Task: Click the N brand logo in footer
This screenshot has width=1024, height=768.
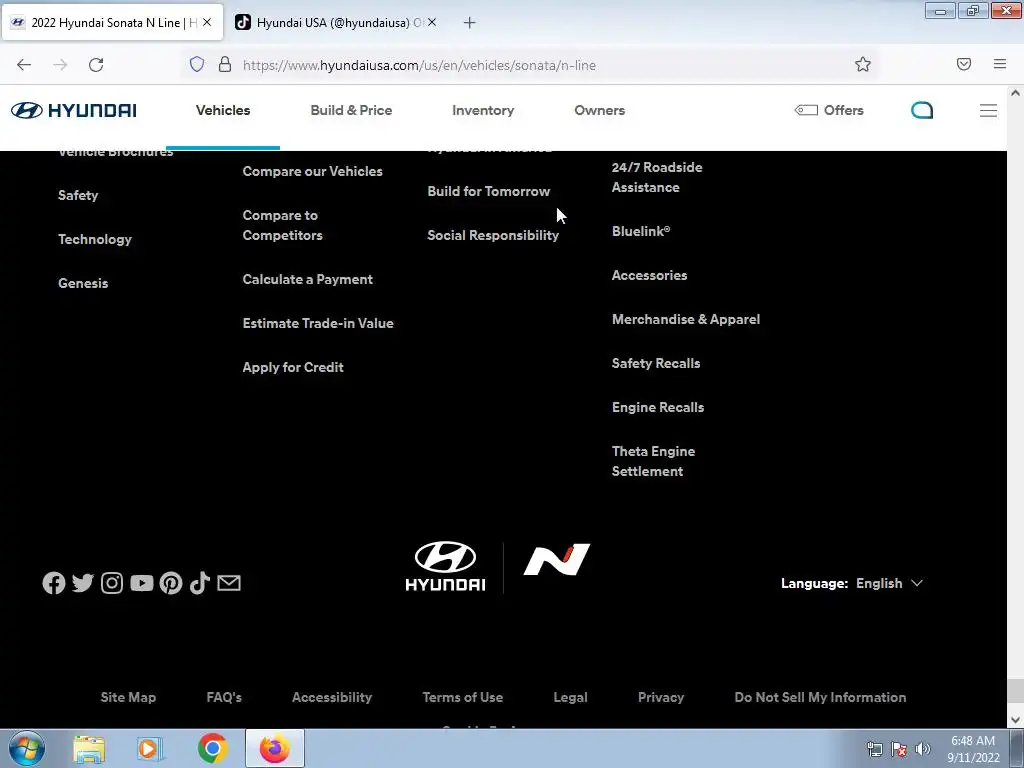Action: (x=556, y=560)
